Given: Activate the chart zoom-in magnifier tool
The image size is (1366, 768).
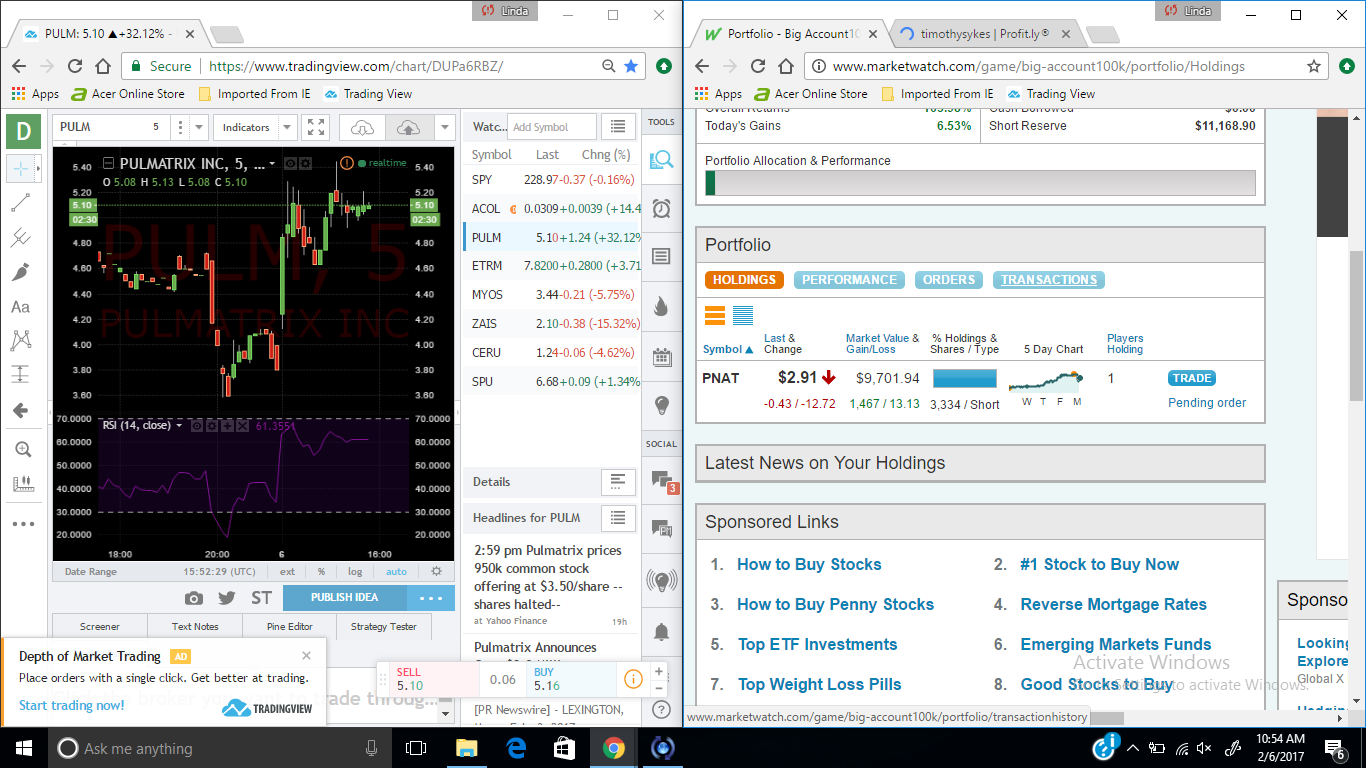Looking at the screenshot, I should pos(22,450).
